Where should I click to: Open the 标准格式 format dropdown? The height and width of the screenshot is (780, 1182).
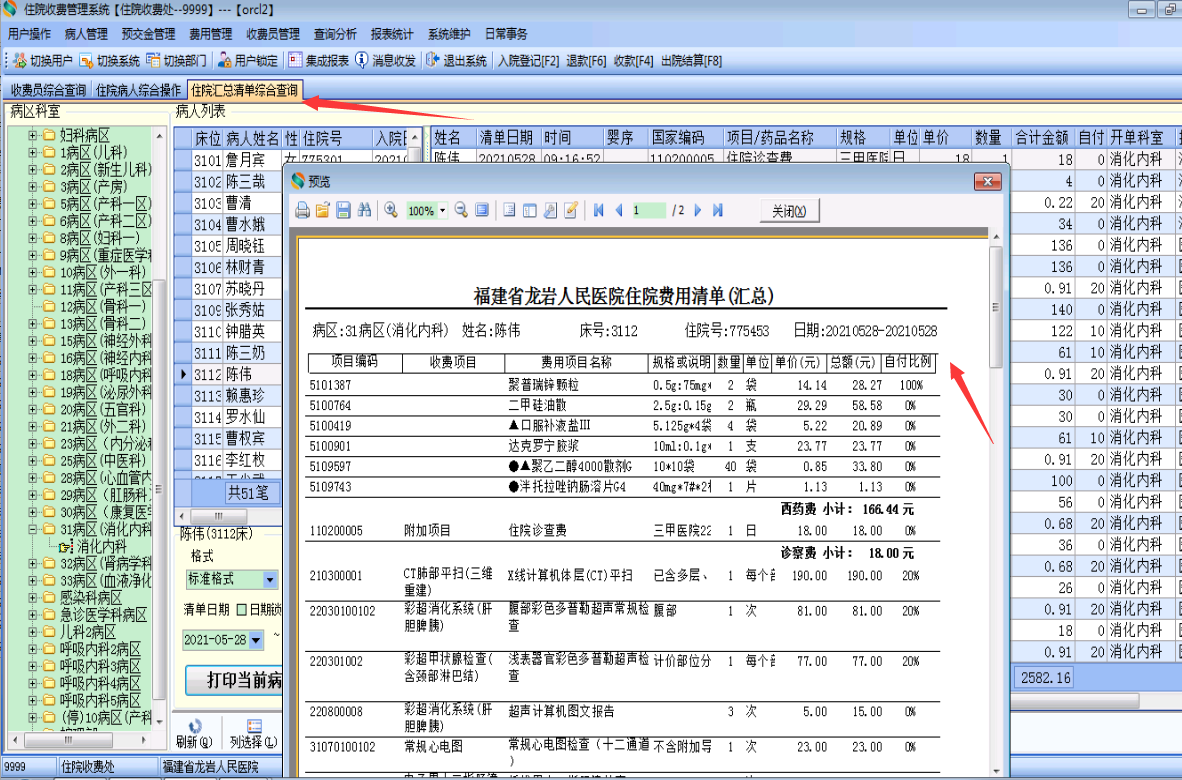pyautogui.click(x=270, y=580)
